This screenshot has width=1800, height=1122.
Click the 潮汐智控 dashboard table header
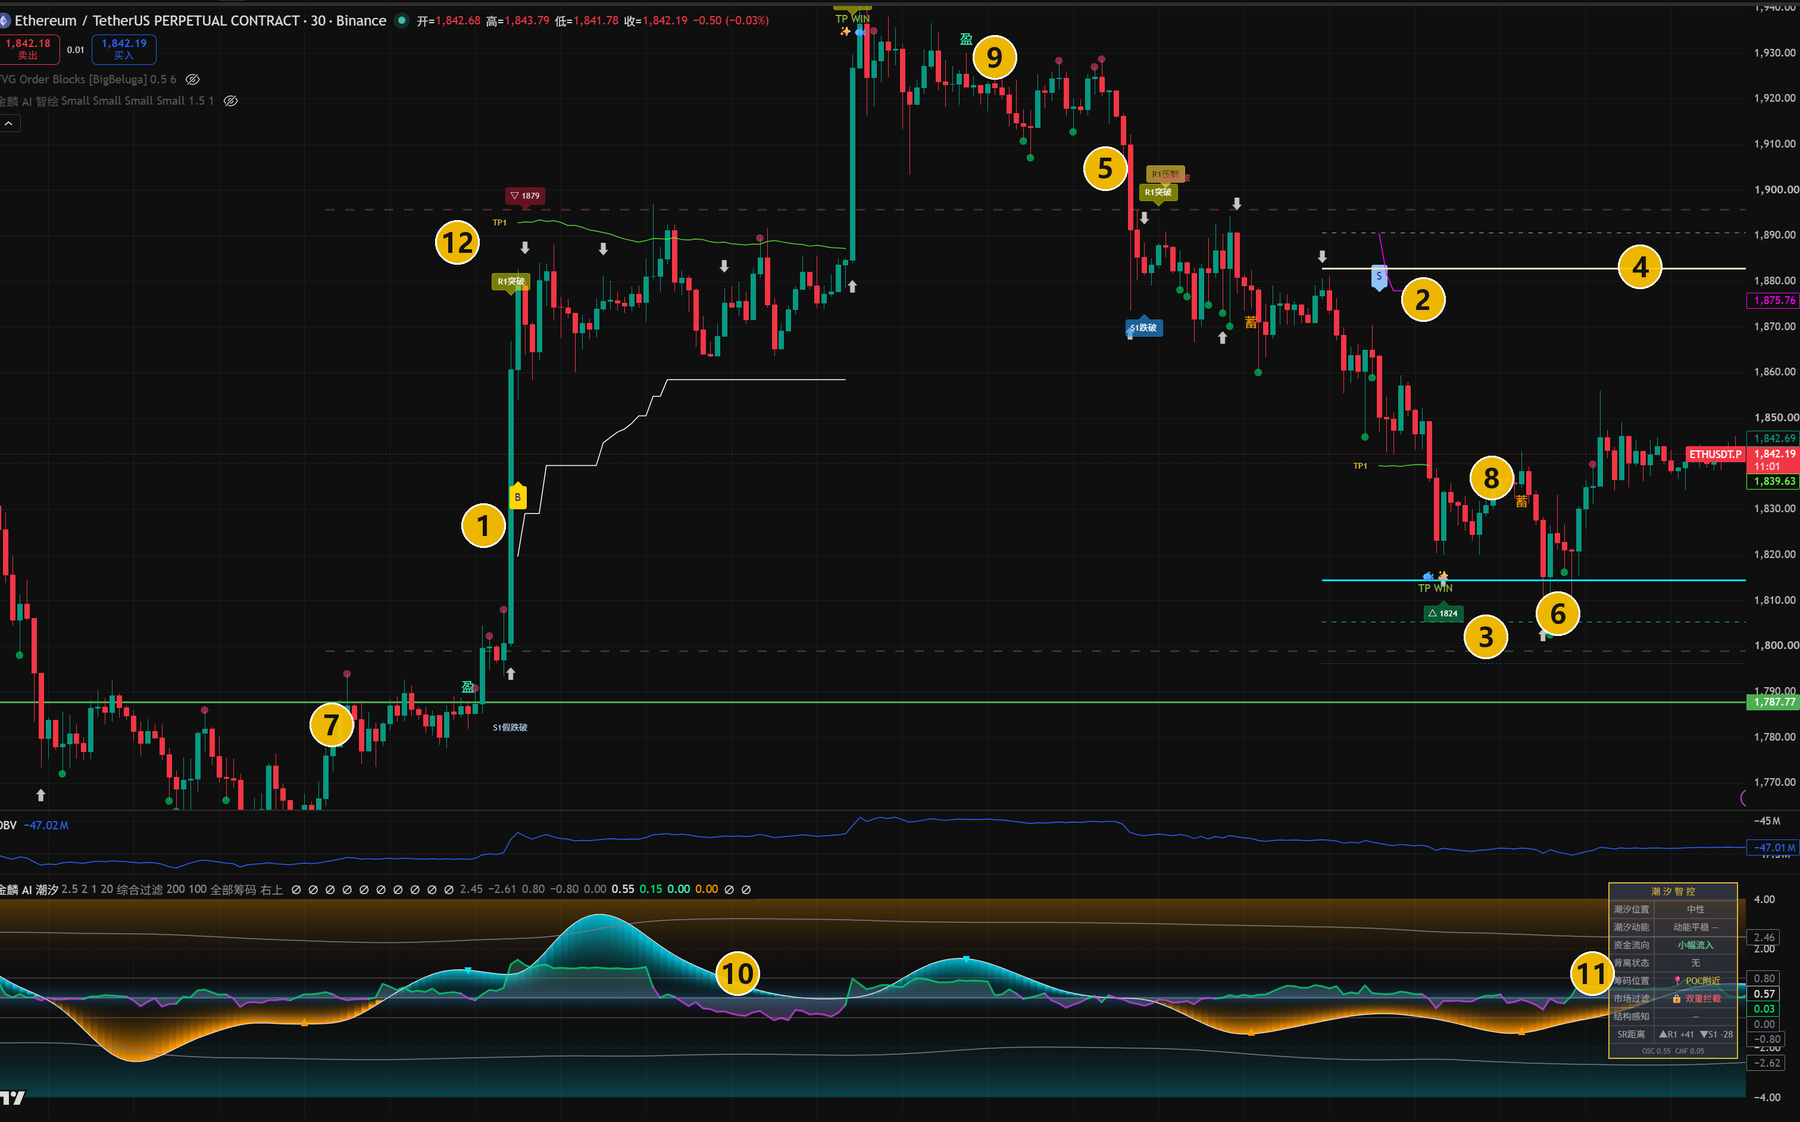[1673, 891]
